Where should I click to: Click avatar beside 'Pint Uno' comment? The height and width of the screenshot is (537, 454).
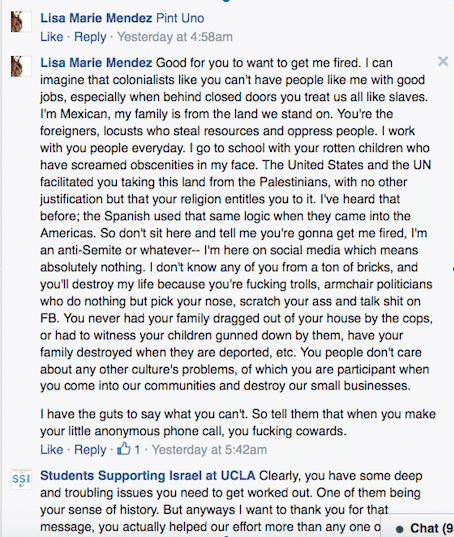click(21, 22)
